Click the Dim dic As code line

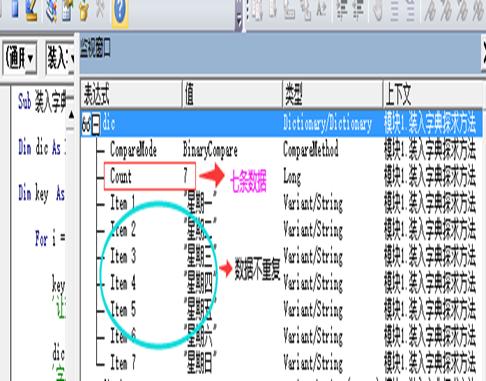pyautogui.click(x=41, y=147)
